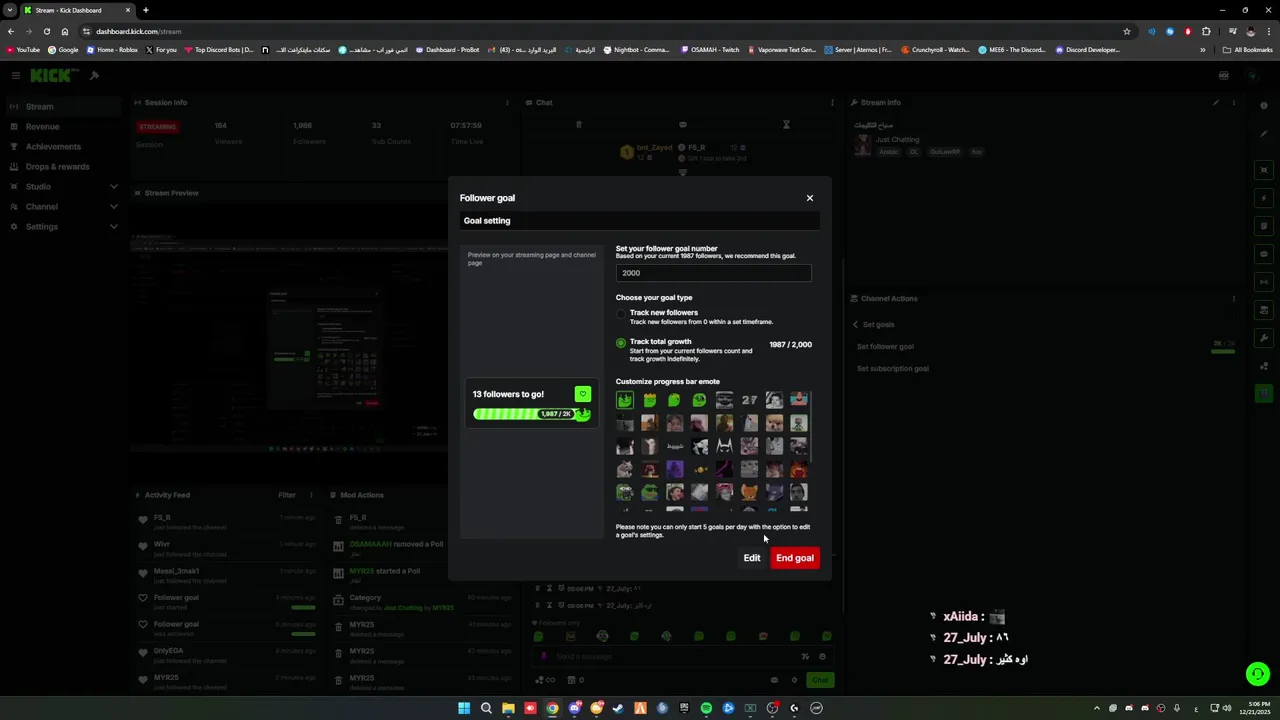Pick the purple emote in fourth row

coord(675,469)
